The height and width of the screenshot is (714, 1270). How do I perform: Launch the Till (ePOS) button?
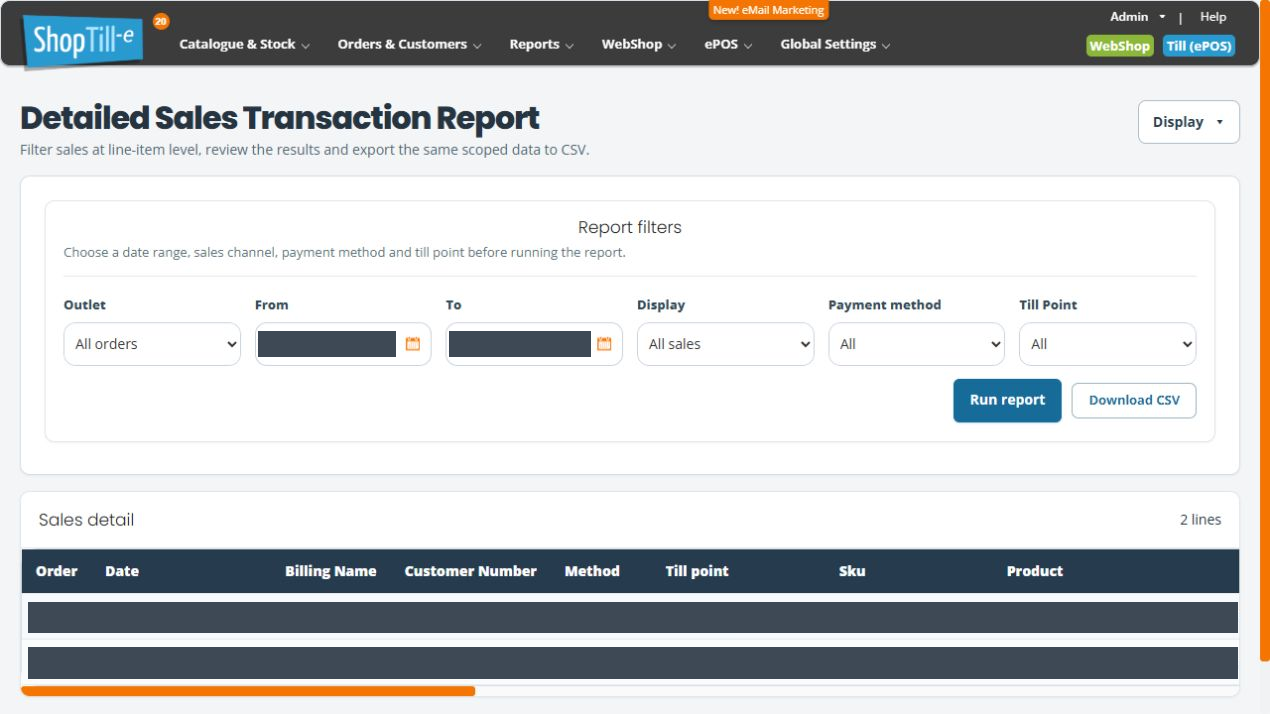click(x=1199, y=46)
